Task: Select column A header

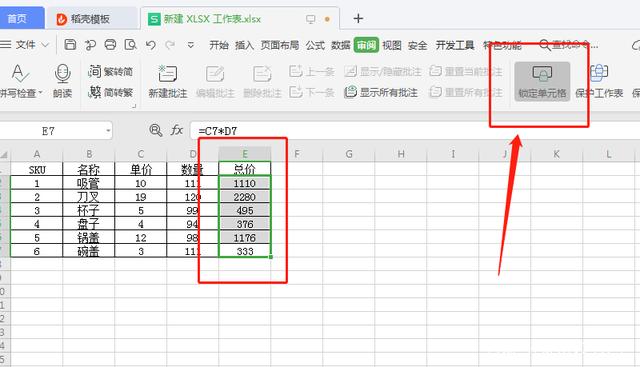Action: [37, 154]
